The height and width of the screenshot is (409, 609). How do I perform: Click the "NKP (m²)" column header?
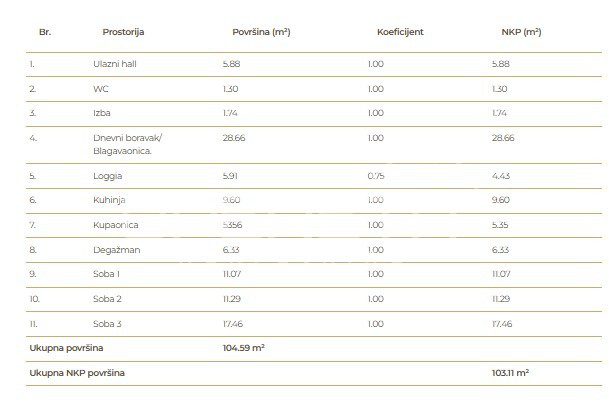(522, 32)
